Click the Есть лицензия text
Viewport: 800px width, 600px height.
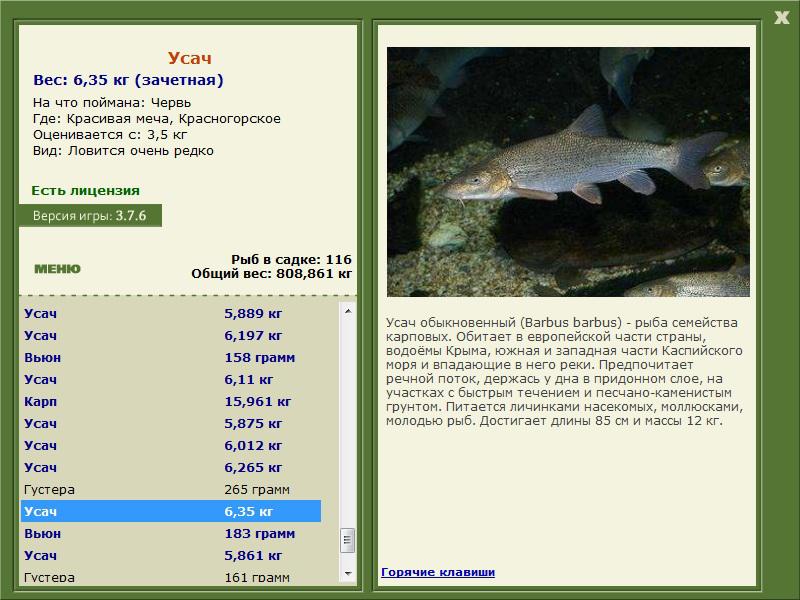[85, 190]
